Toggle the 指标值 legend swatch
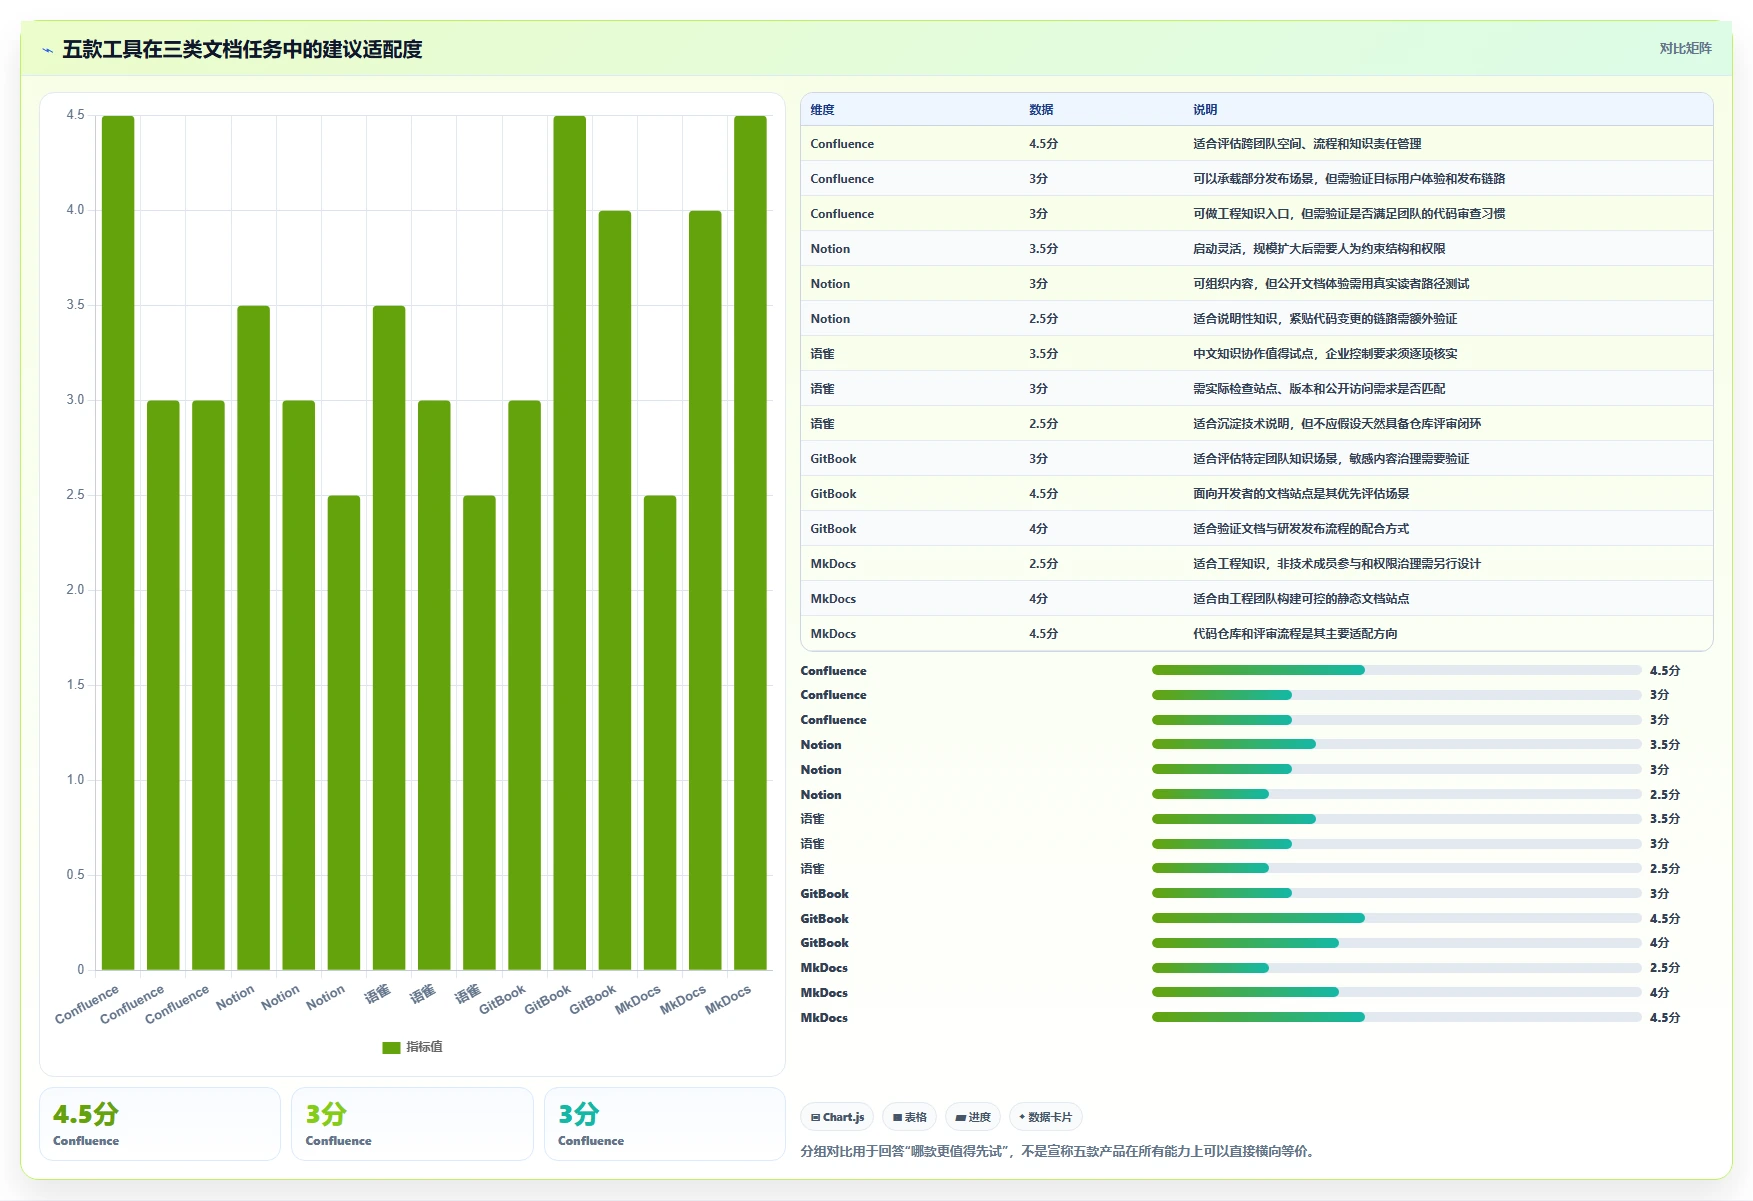 [x=391, y=1047]
